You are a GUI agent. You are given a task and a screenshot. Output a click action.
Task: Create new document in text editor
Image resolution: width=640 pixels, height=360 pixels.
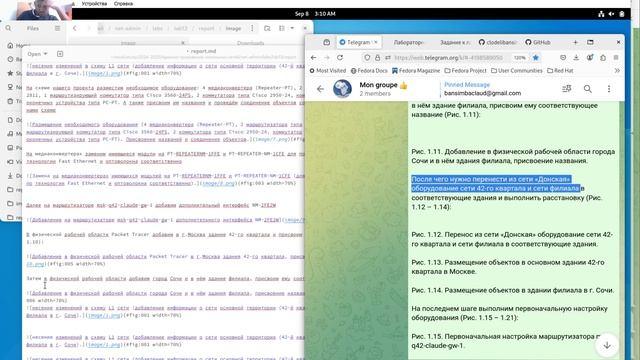[60, 54]
